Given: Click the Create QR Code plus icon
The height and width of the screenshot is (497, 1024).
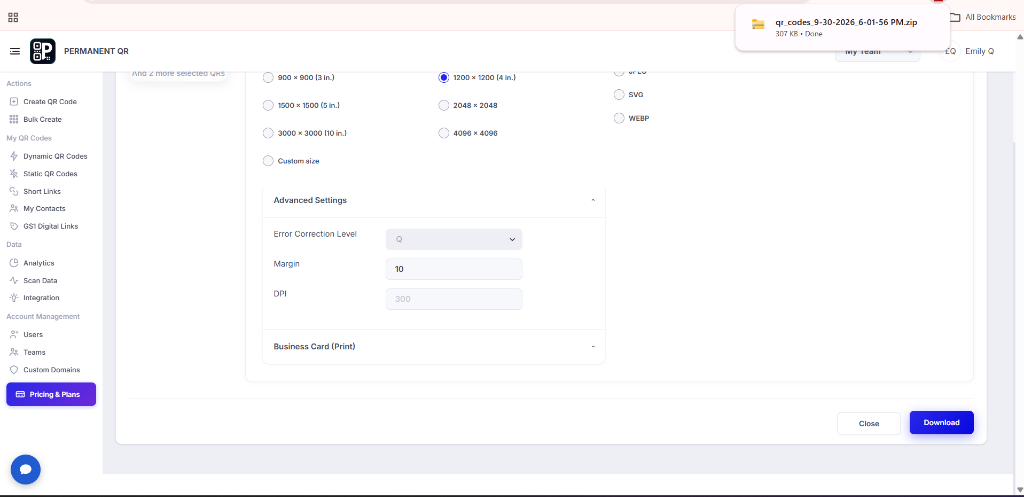Looking at the screenshot, I should pos(14,102).
